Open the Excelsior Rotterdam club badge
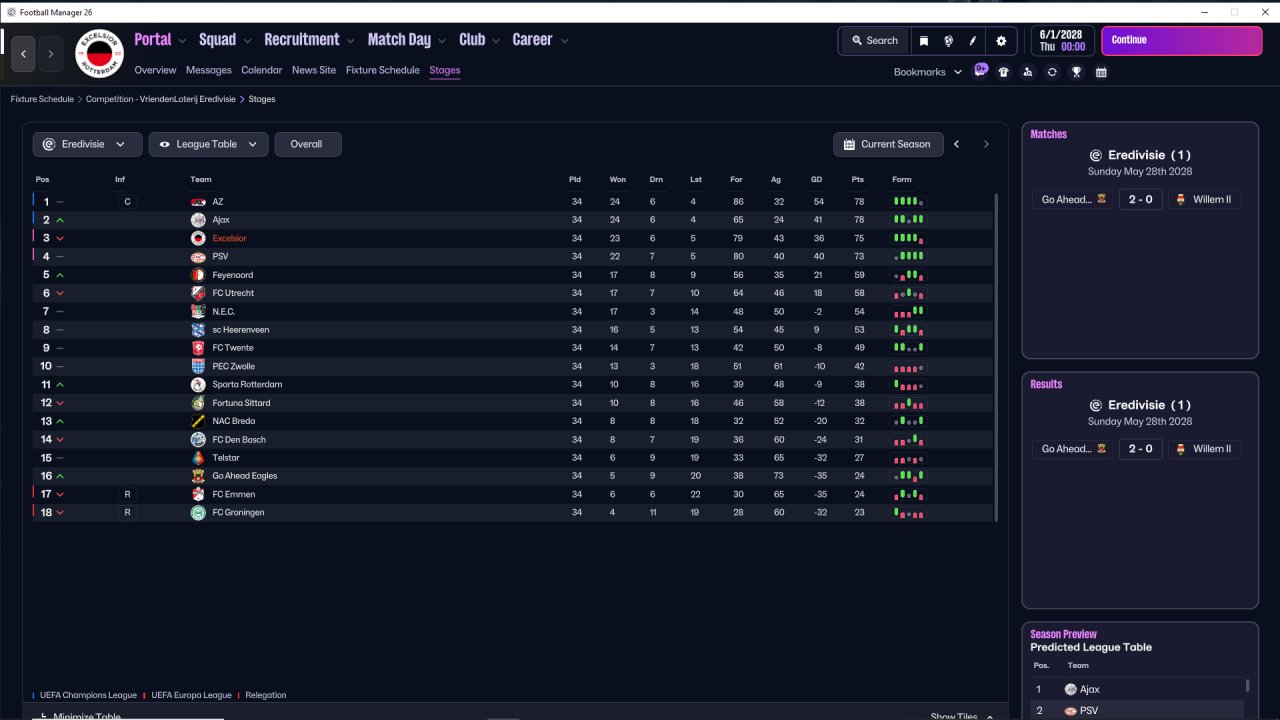 click(99, 53)
